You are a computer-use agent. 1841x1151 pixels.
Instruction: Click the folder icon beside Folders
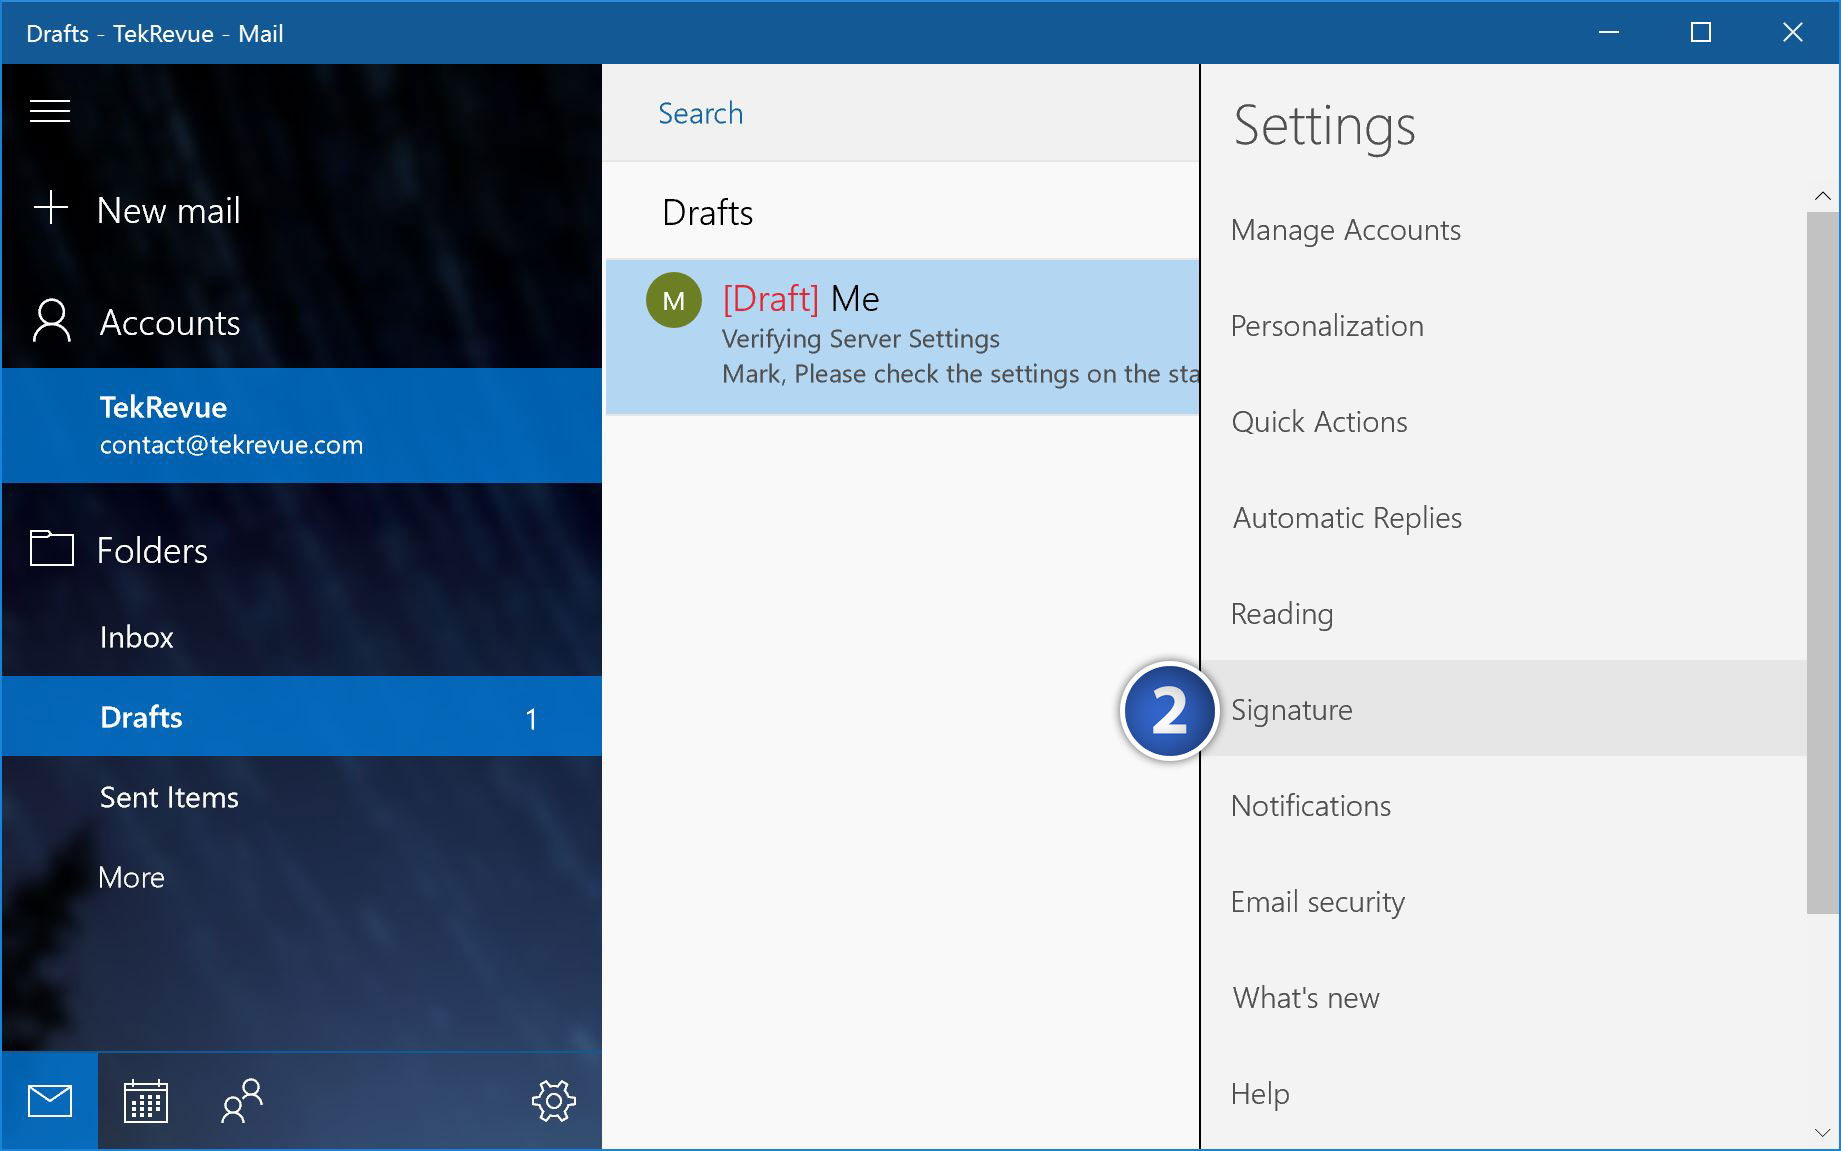[51, 548]
